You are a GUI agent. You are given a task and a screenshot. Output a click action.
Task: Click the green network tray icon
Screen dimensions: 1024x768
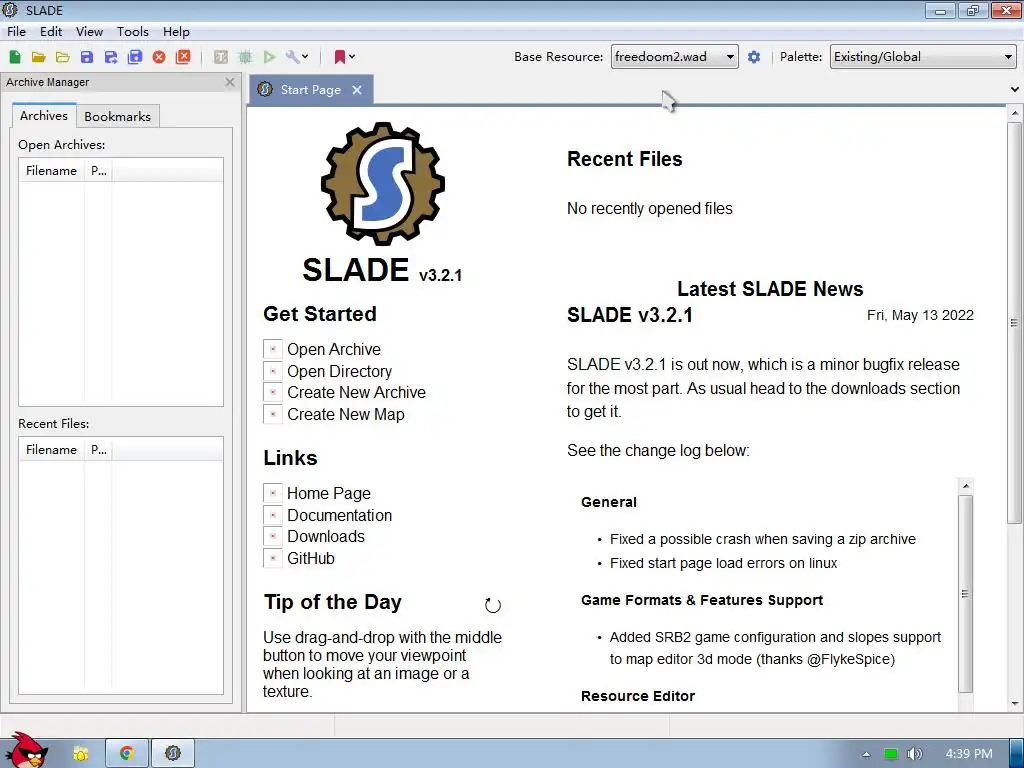coord(890,754)
